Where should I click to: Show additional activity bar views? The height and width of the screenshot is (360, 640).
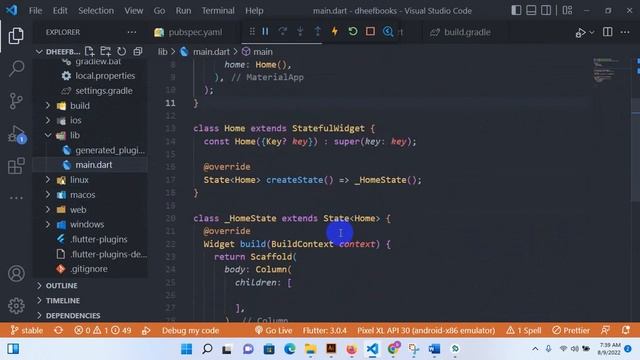(16, 198)
